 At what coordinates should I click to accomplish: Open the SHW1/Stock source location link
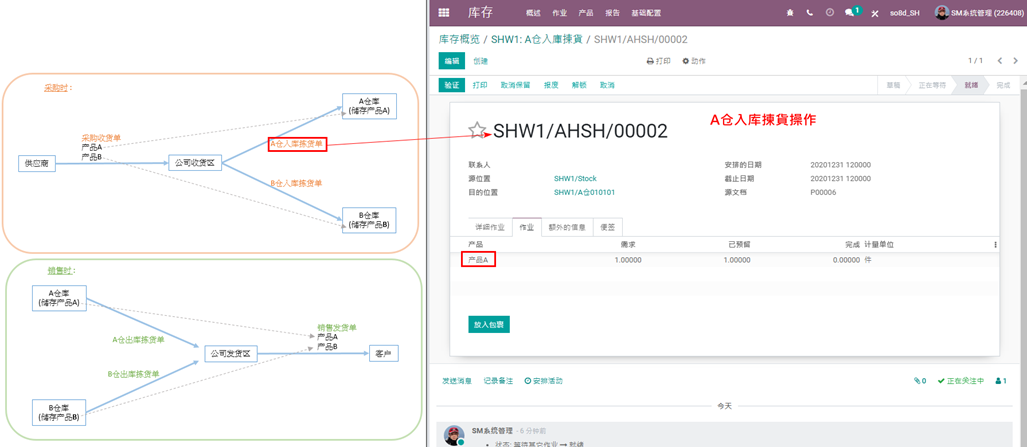tap(575, 178)
